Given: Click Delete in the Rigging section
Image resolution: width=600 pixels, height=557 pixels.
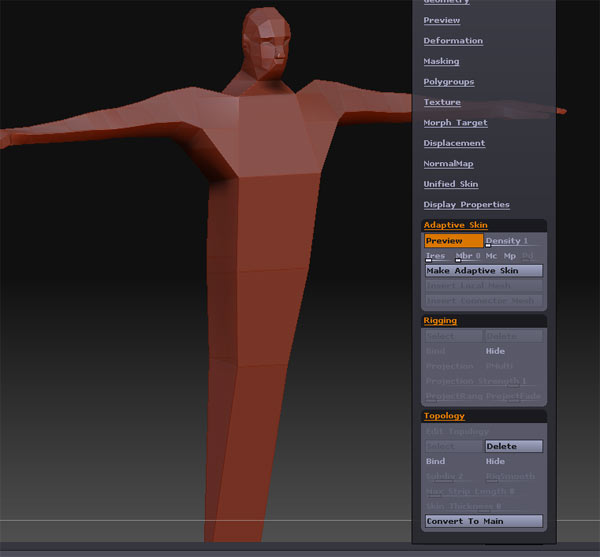Looking at the screenshot, I should pyautogui.click(x=514, y=336).
